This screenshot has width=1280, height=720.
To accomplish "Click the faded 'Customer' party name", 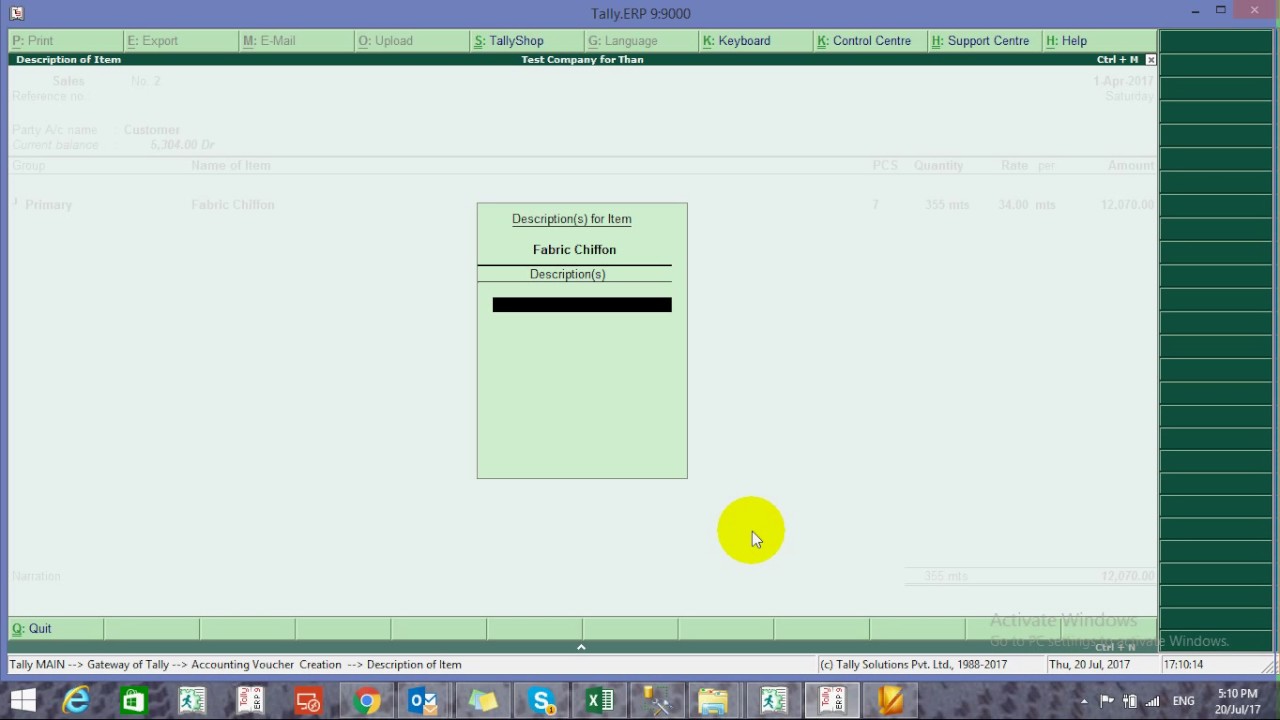I will click(x=152, y=130).
